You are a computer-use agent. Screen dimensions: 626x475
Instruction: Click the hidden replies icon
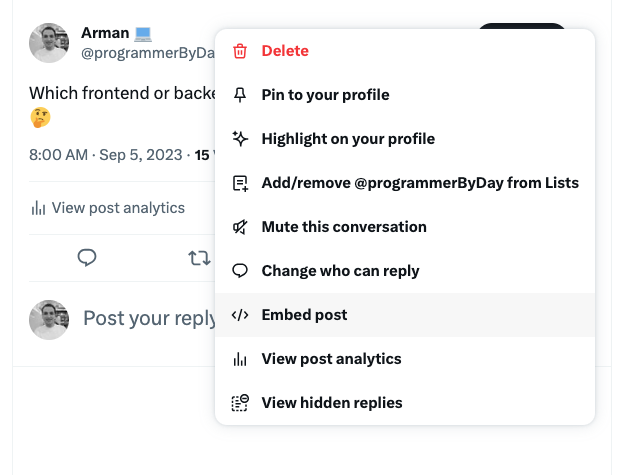pos(239,403)
